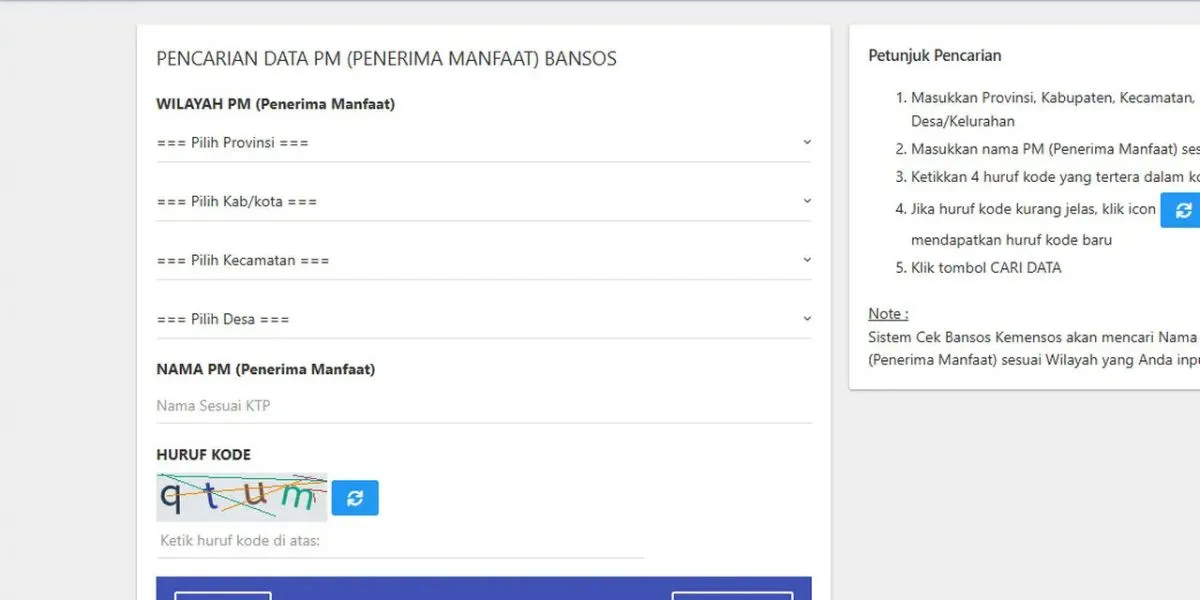The image size is (1200, 600).
Task: Click the HURUF KODE label
Action: (203, 455)
